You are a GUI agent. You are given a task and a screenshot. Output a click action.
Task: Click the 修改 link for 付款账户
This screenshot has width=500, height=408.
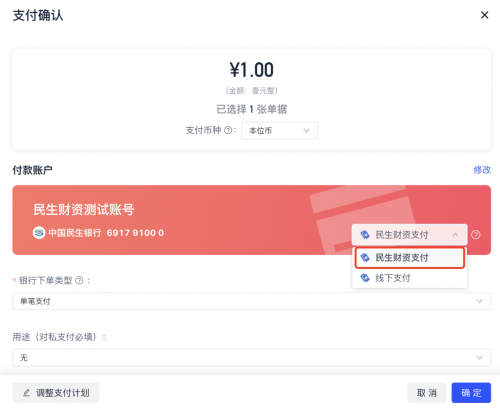point(482,170)
